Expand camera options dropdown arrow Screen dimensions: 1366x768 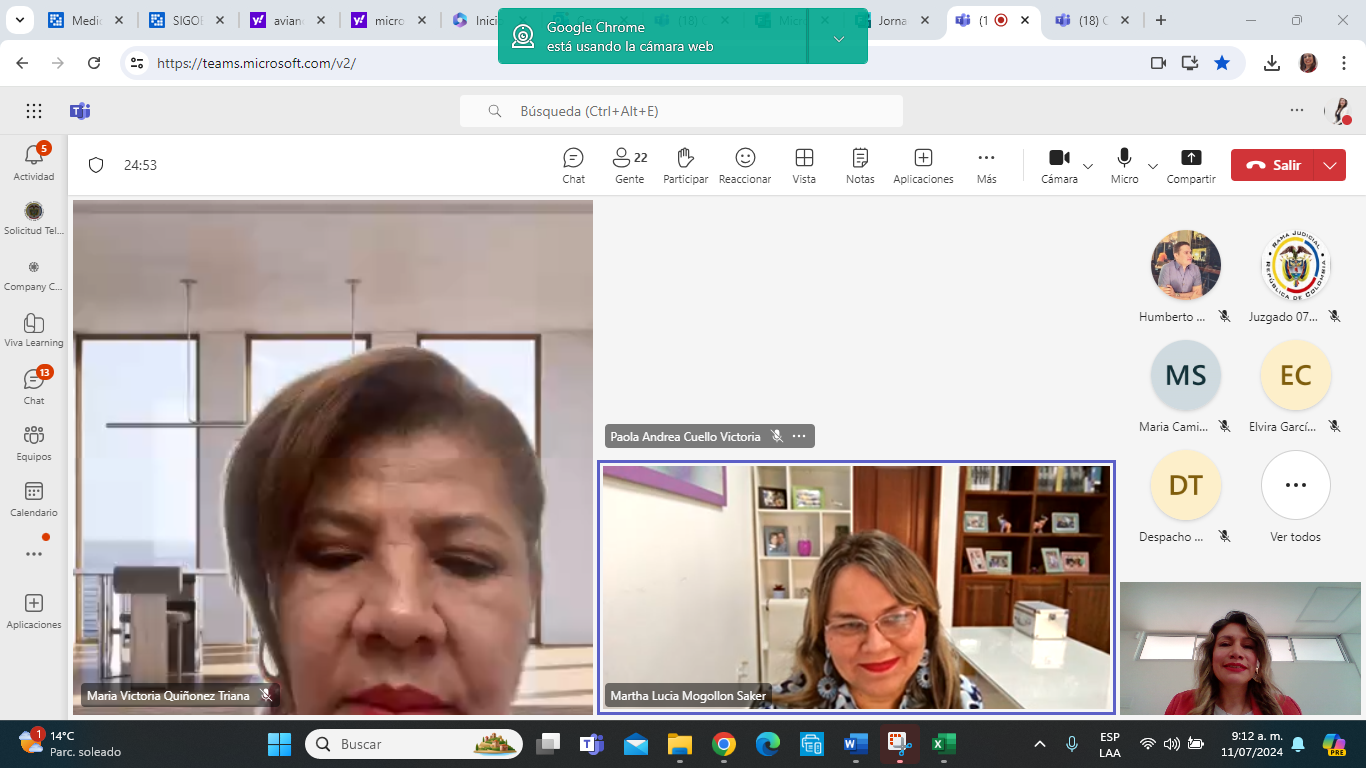1088,166
